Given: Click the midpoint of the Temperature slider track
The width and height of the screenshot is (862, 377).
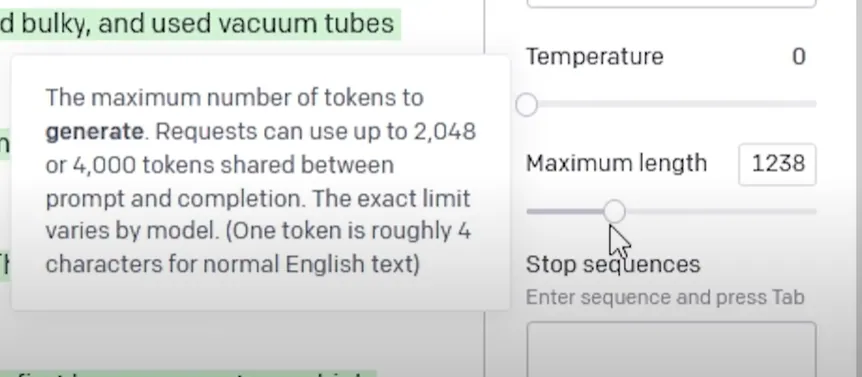Looking at the screenshot, I should coord(671,104).
